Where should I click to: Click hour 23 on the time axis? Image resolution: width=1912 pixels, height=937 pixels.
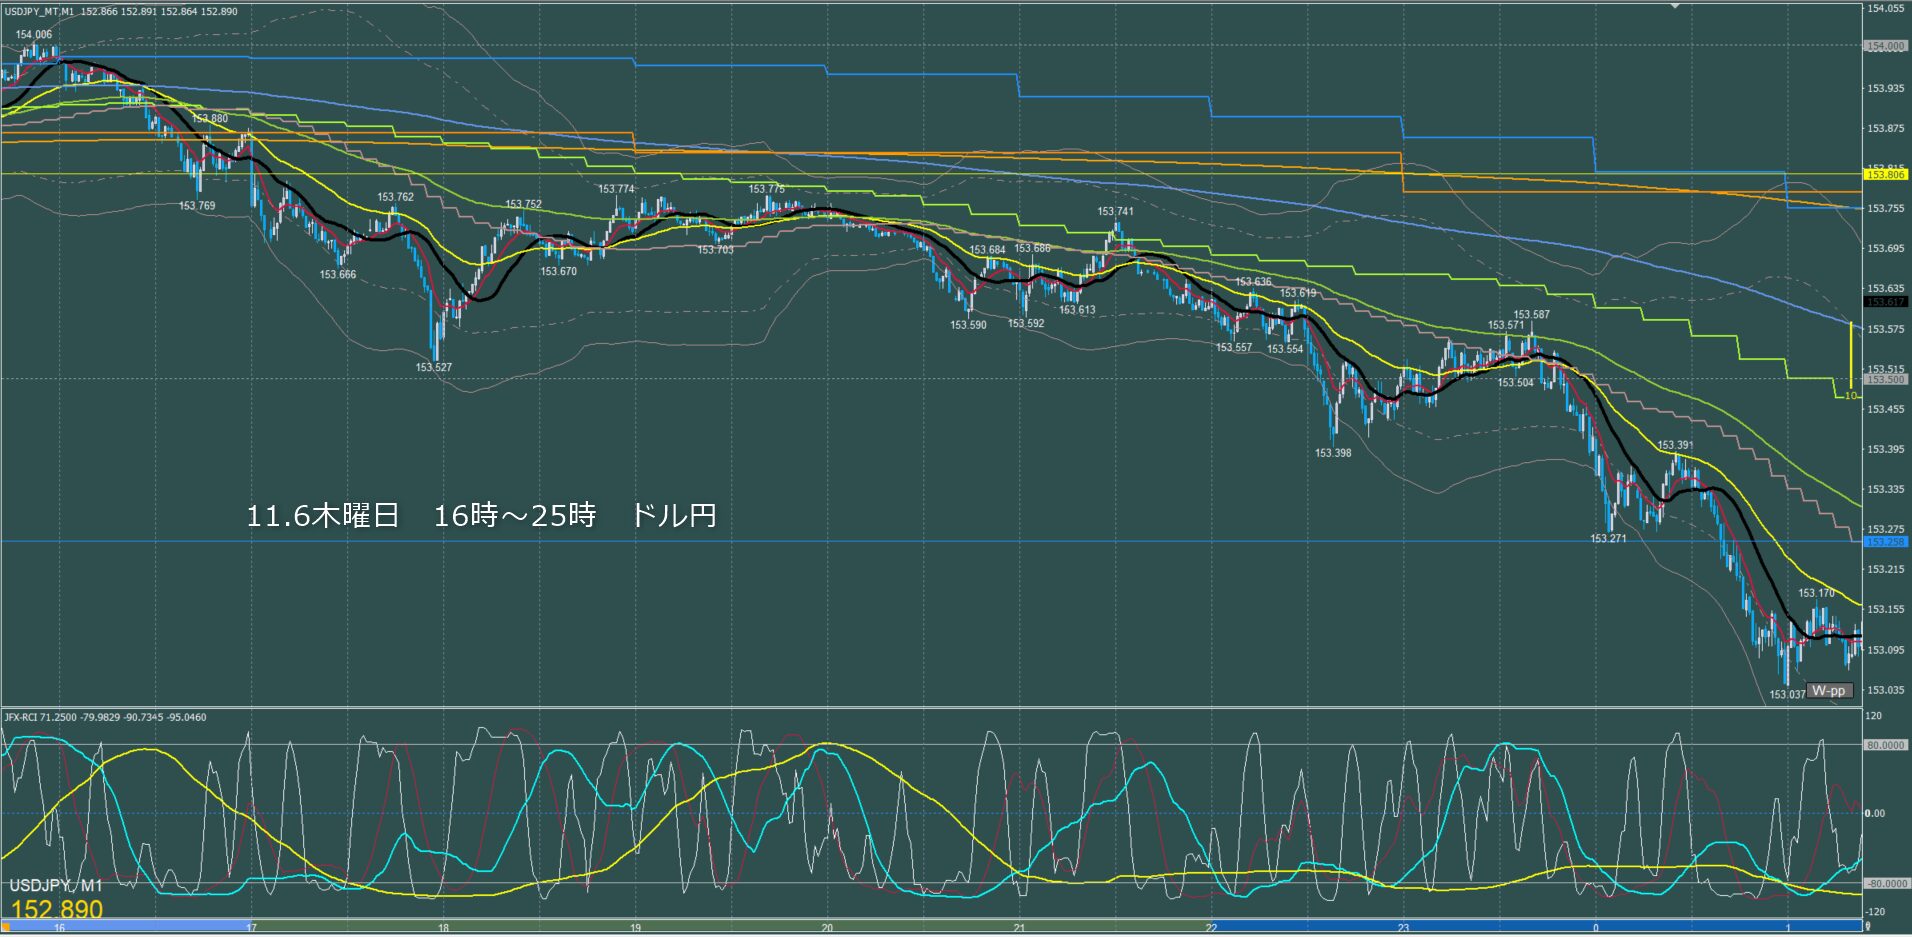[x=1403, y=928]
